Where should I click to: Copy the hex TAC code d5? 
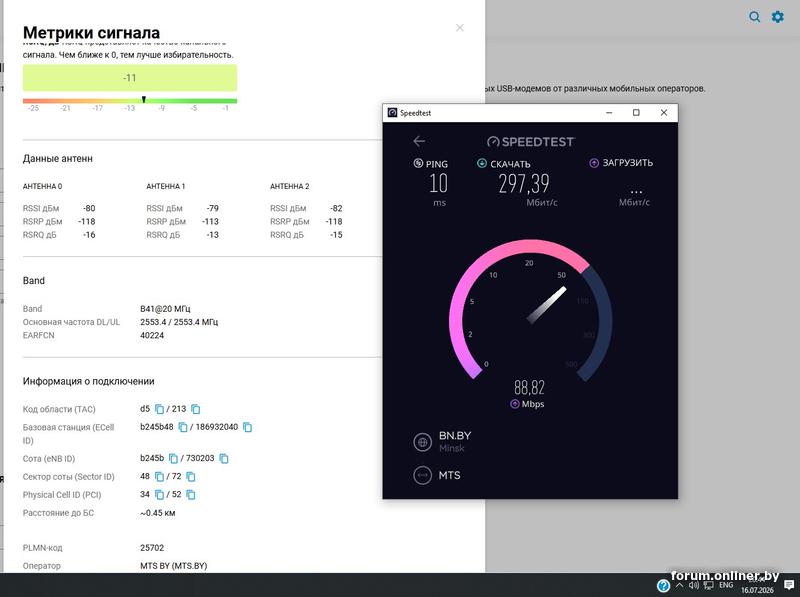coord(159,409)
